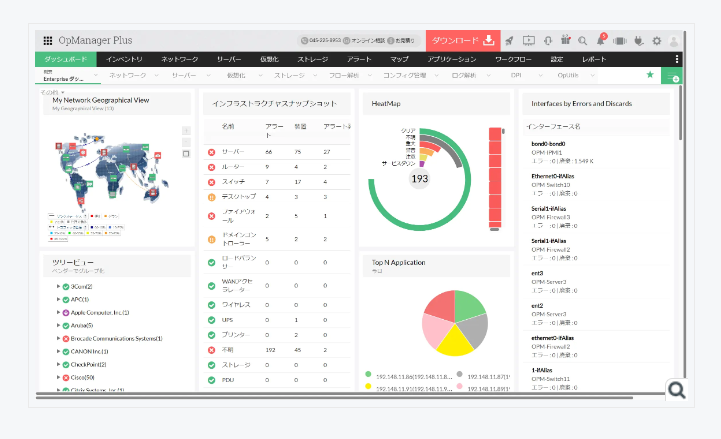Screen dimensions: 721x439
Task: Click the red status icon for 不明
Action: pos(212,350)
